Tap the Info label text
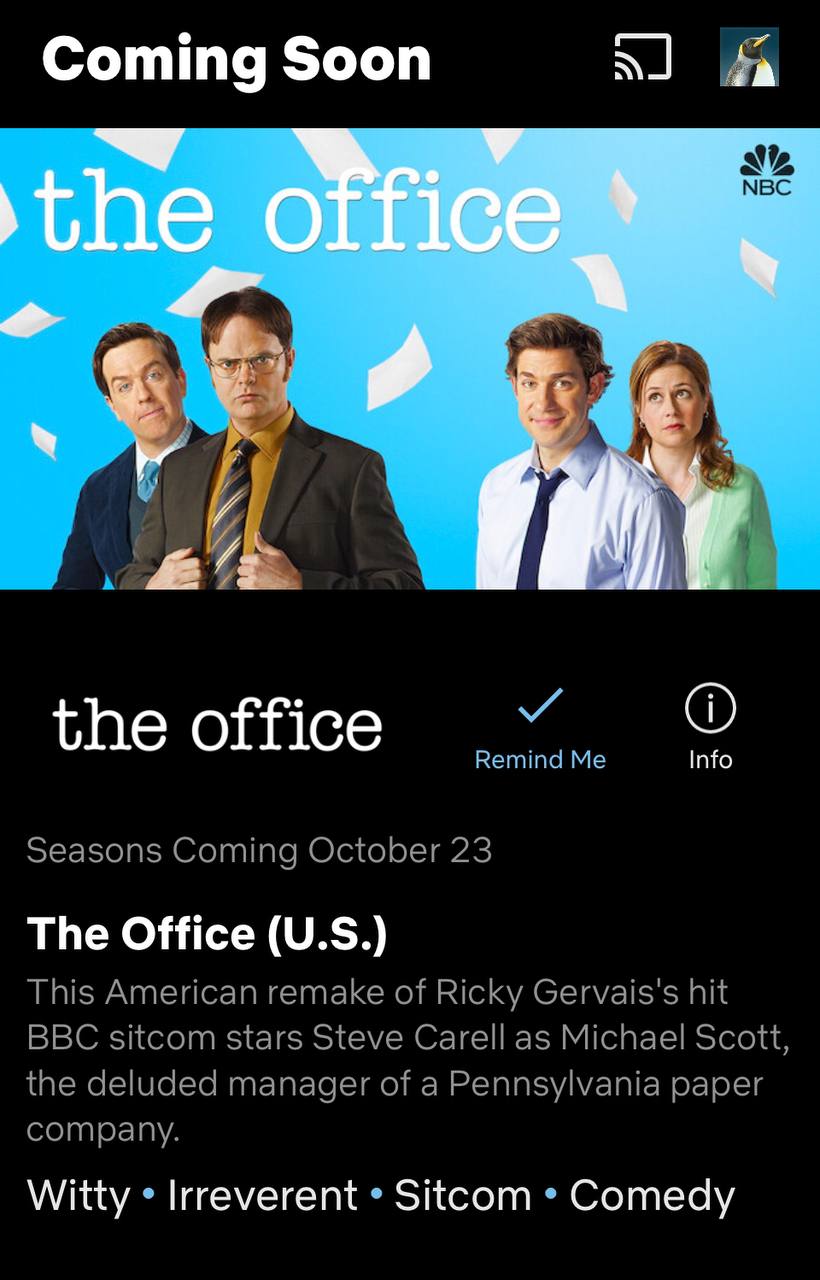The height and width of the screenshot is (1280, 820). coord(710,760)
